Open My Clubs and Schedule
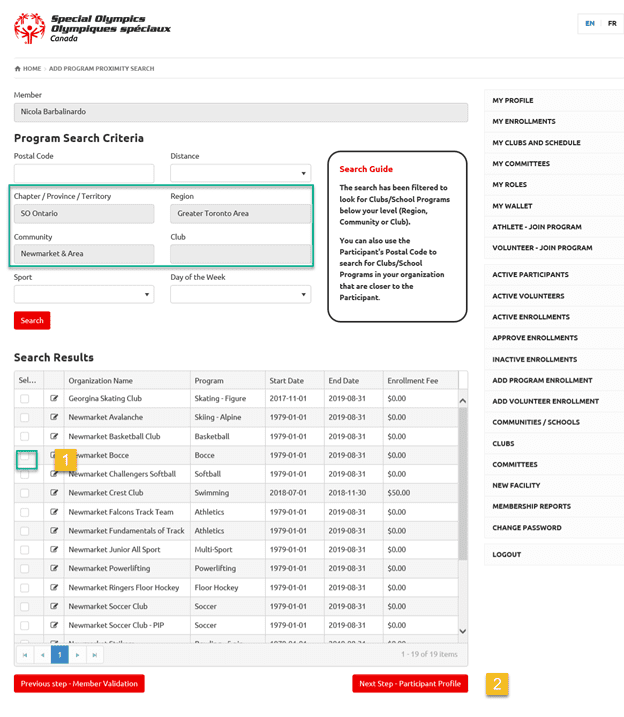 (x=536, y=143)
